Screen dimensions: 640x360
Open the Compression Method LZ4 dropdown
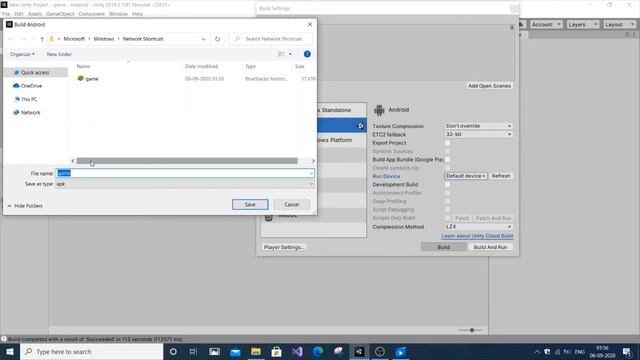click(478, 227)
